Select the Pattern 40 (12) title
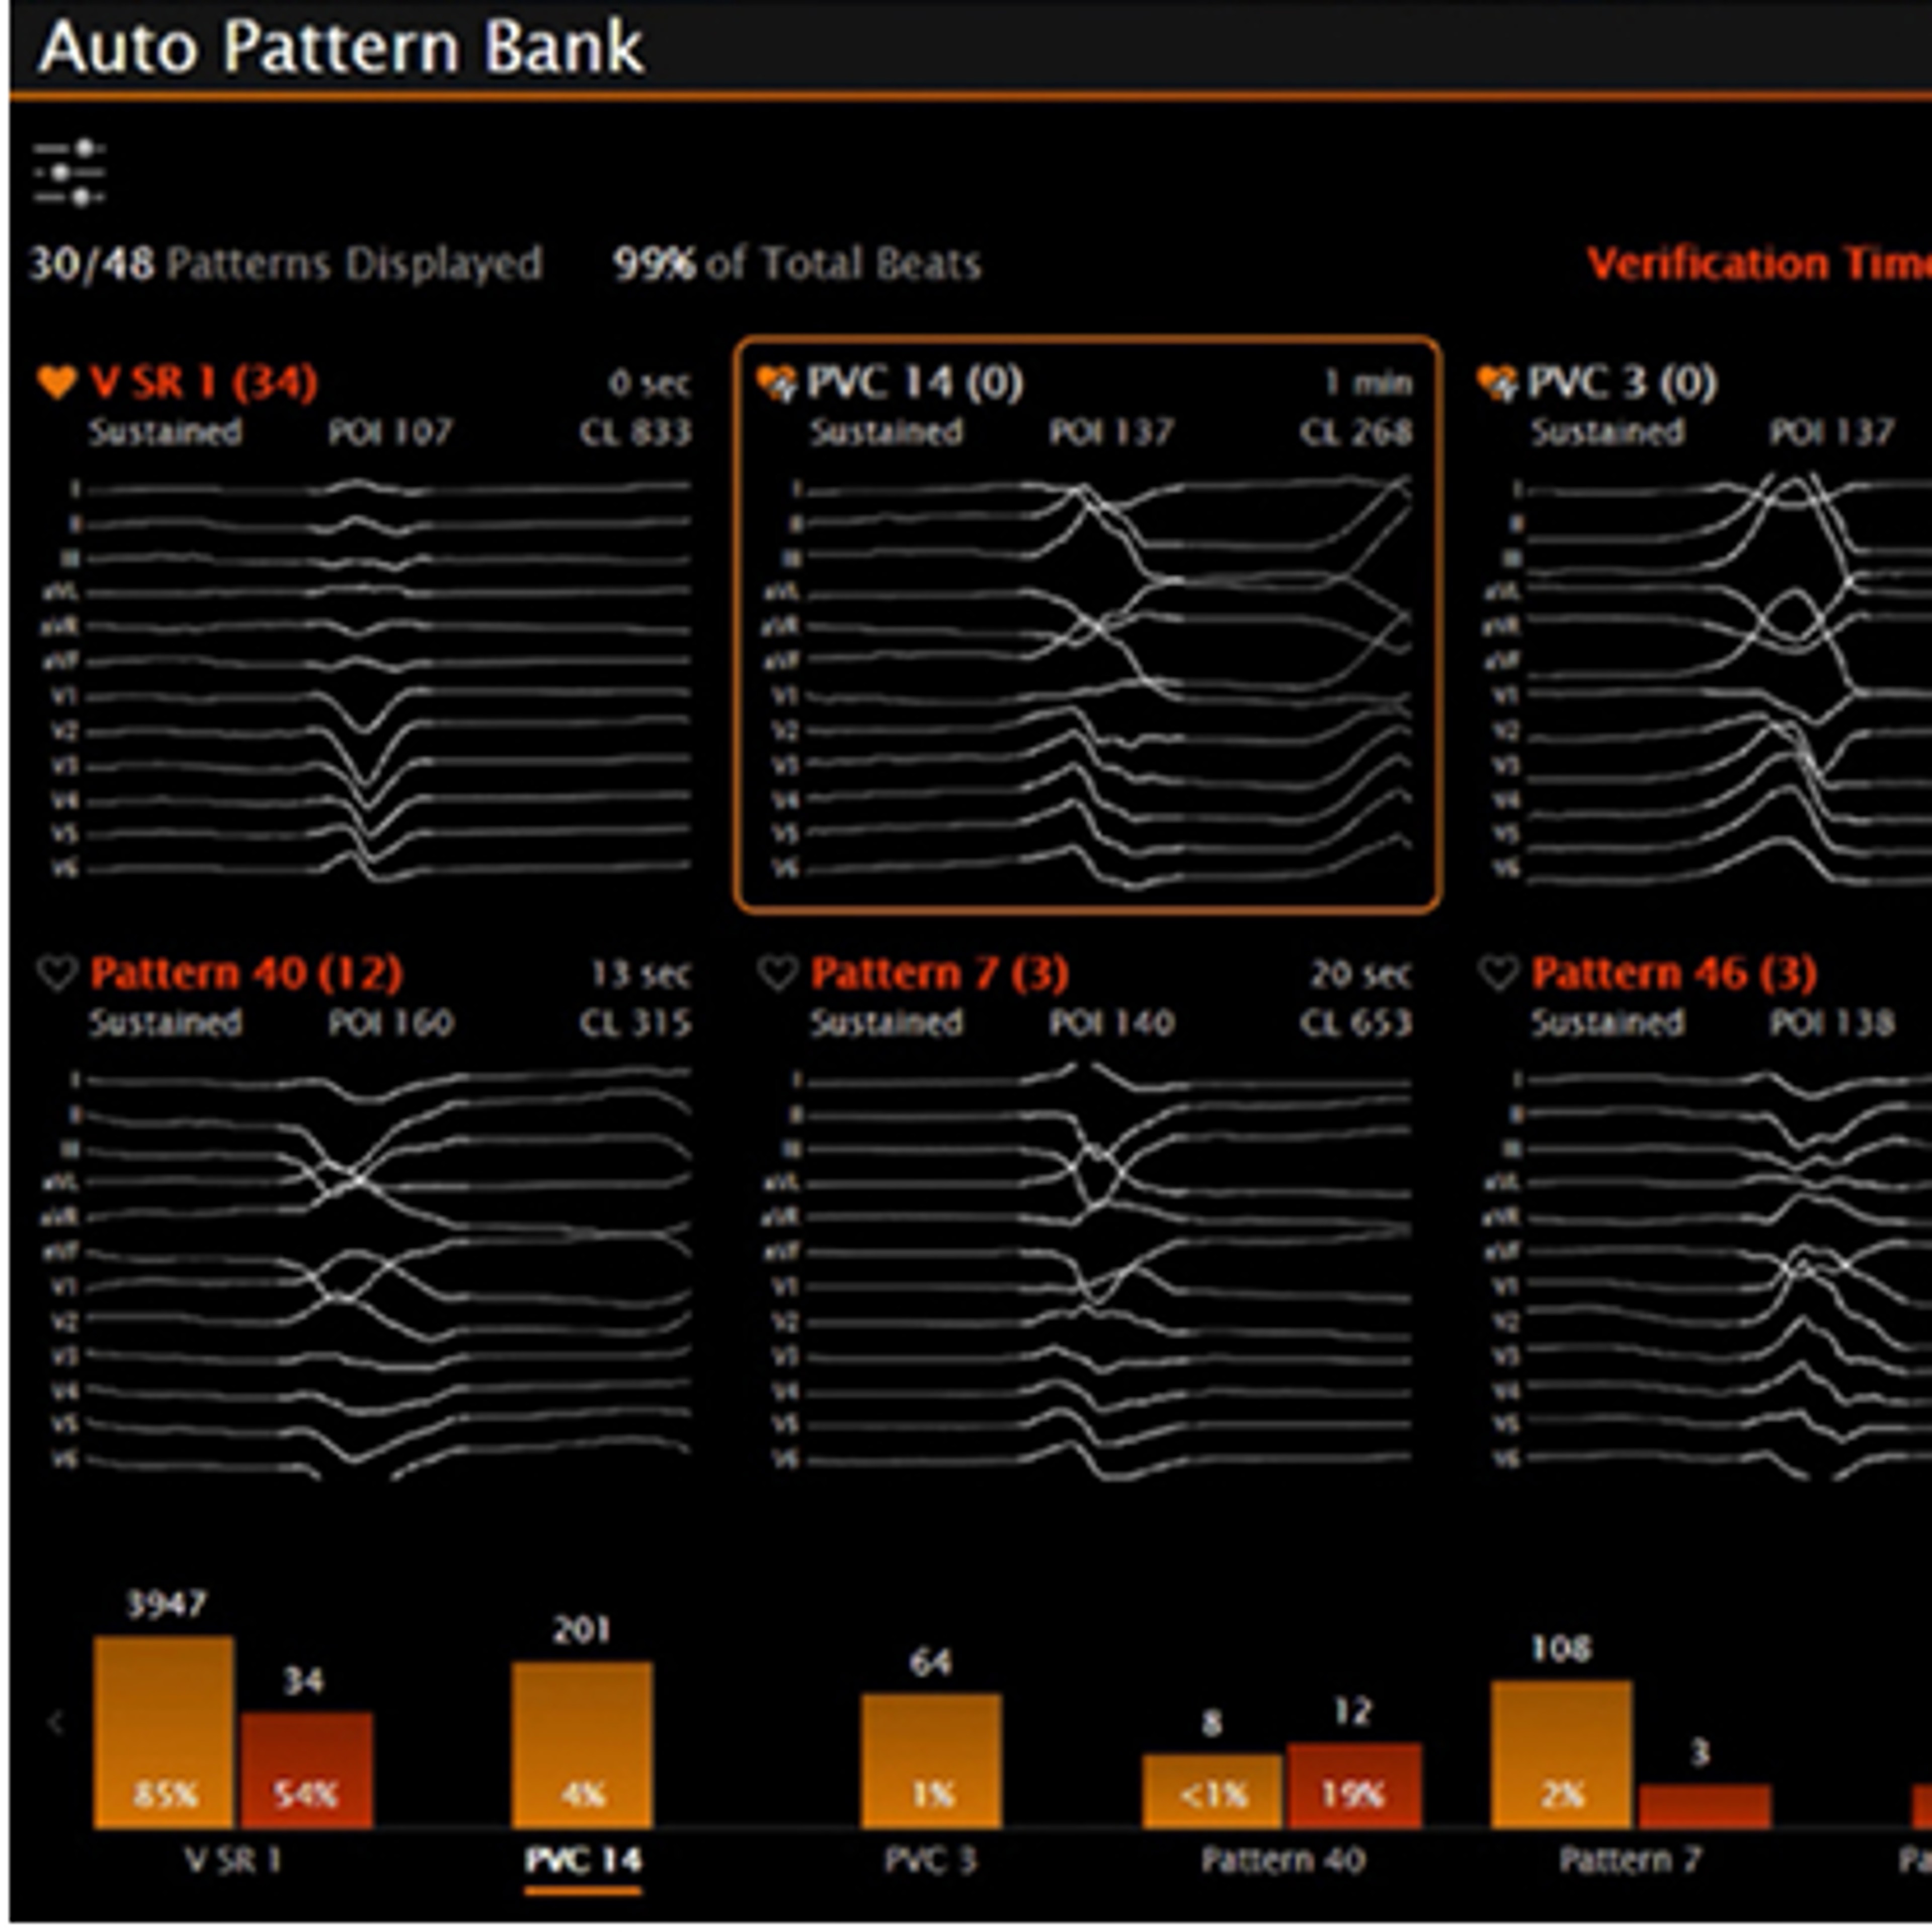The height and width of the screenshot is (1932, 1932). pos(247,973)
